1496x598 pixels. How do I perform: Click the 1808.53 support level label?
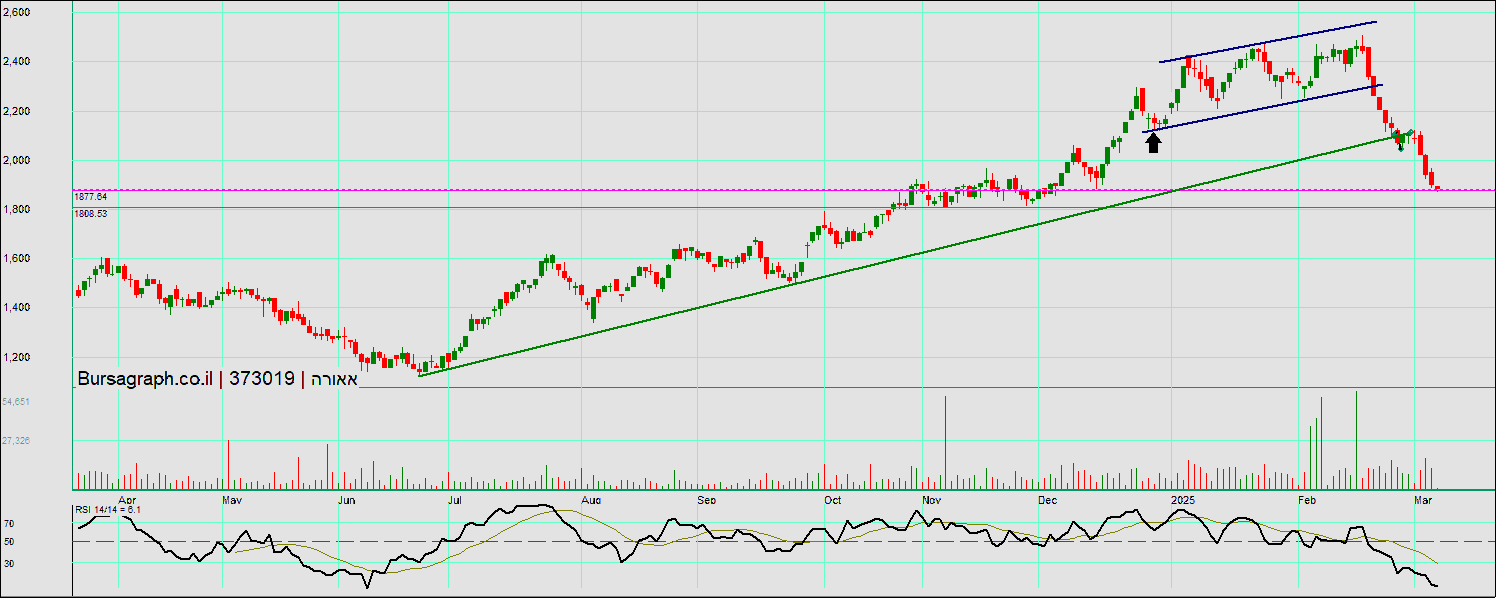click(x=90, y=214)
